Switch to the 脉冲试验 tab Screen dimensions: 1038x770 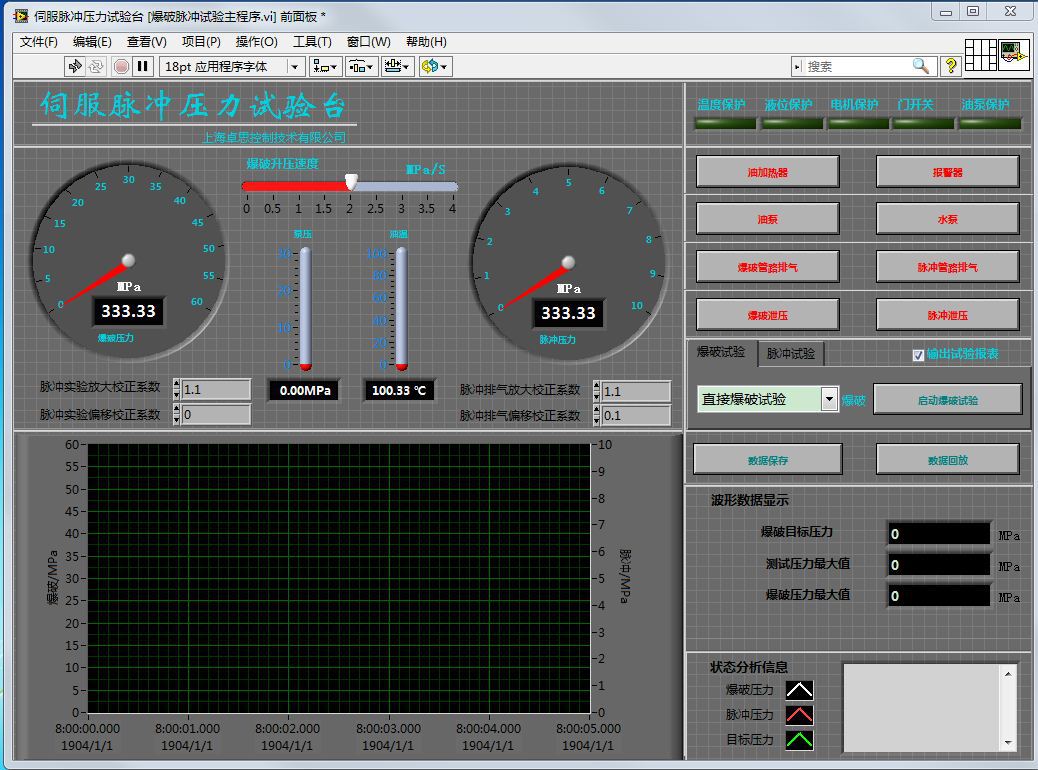coord(790,354)
